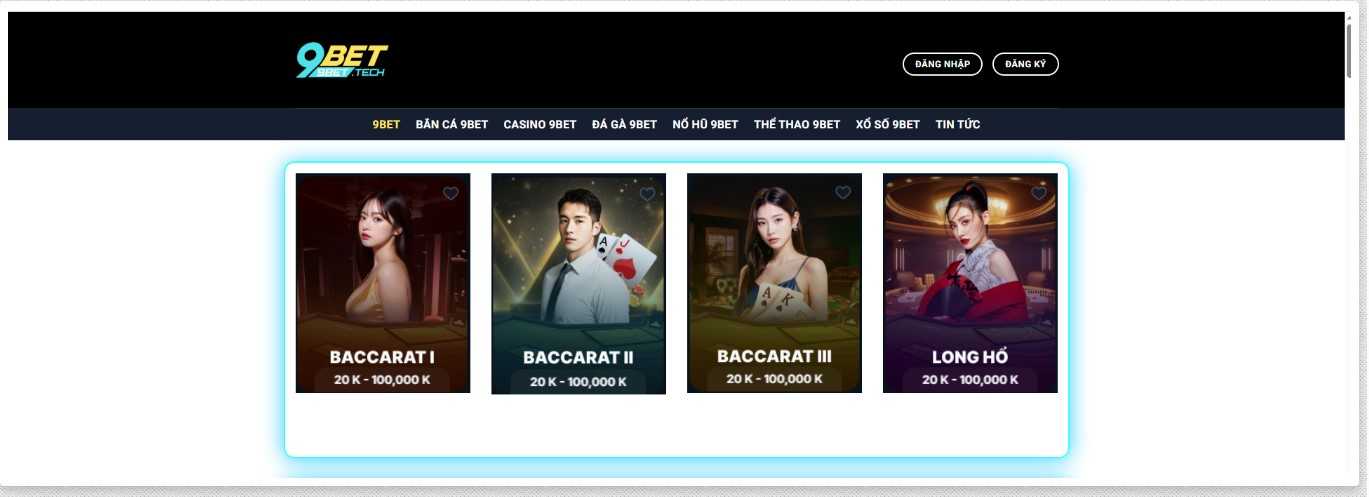Go to Tin Tức news page

958,125
